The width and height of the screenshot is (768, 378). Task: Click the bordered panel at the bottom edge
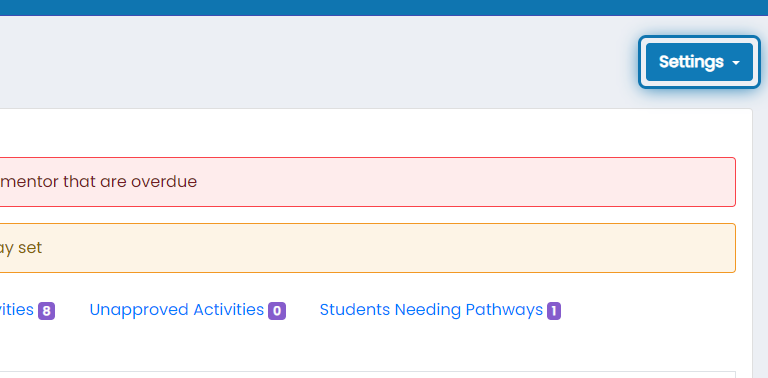coord(367,375)
